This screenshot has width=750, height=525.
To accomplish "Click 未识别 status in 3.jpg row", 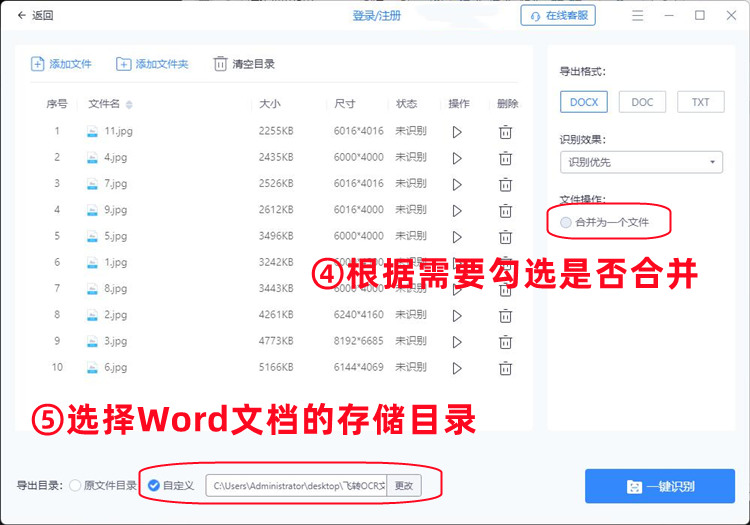I will [411, 341].
